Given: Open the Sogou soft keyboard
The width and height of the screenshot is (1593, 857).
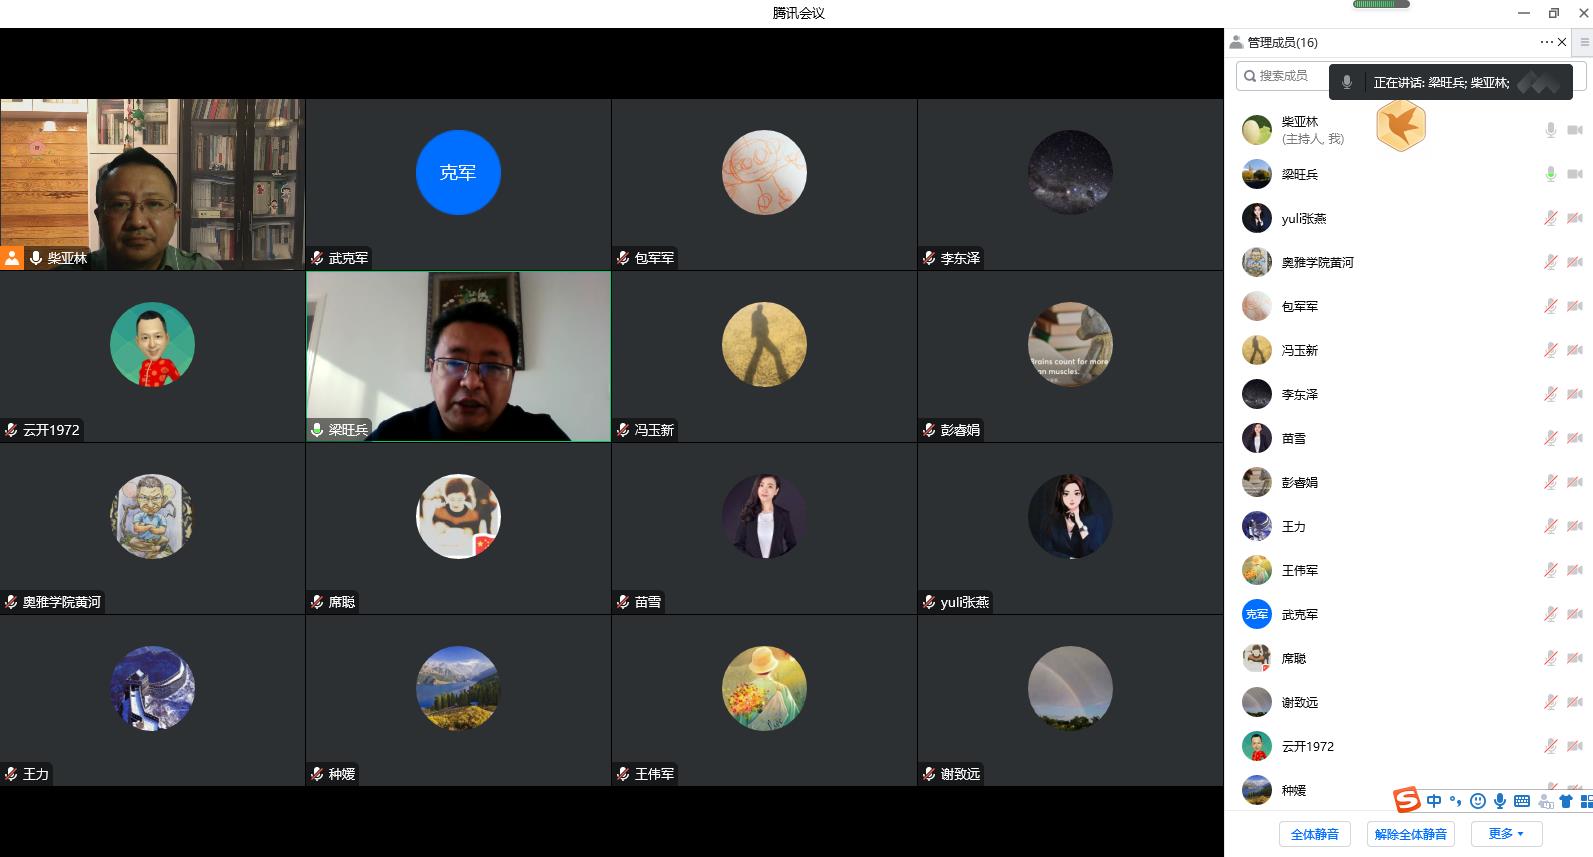Looking at the screenshot, I should point(1521,801).
